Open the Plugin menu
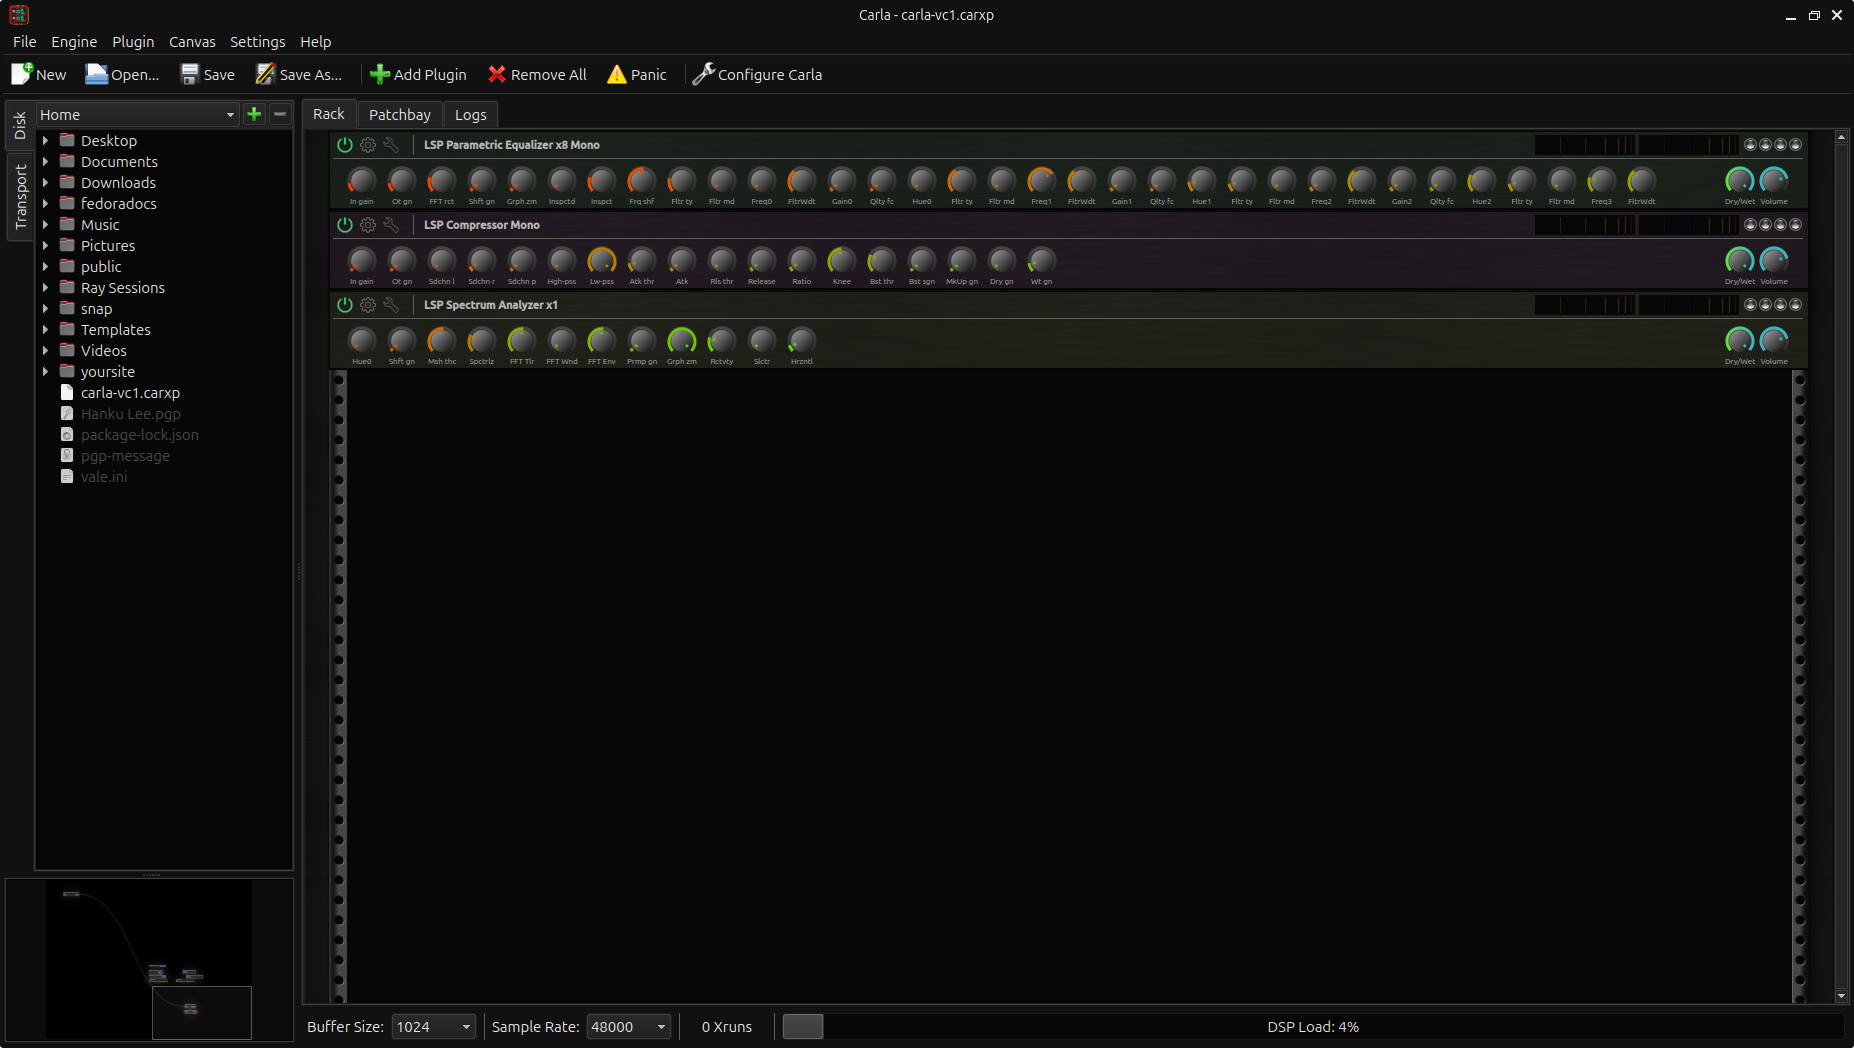The width and height of the screenshot is (1854, 1048). click(x=133, y=42)
